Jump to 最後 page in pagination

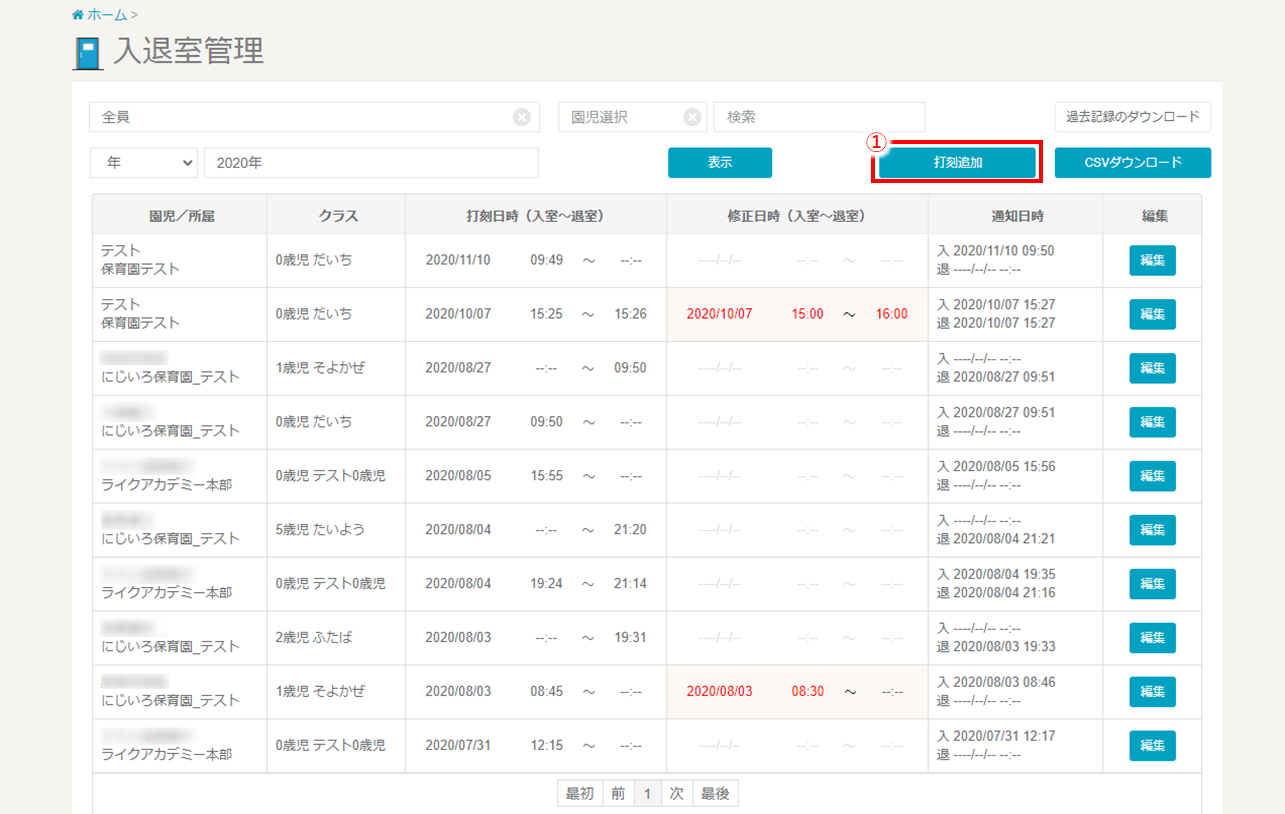(x=715, y=794)
